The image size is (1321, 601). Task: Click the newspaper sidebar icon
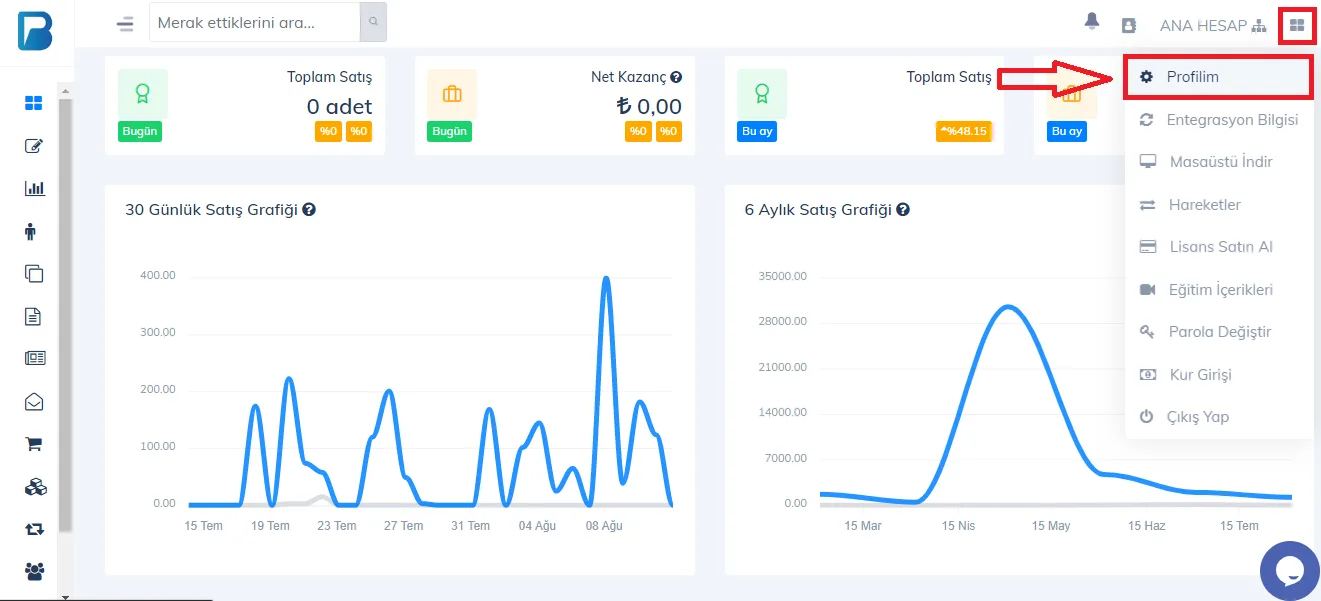[35, 358]
